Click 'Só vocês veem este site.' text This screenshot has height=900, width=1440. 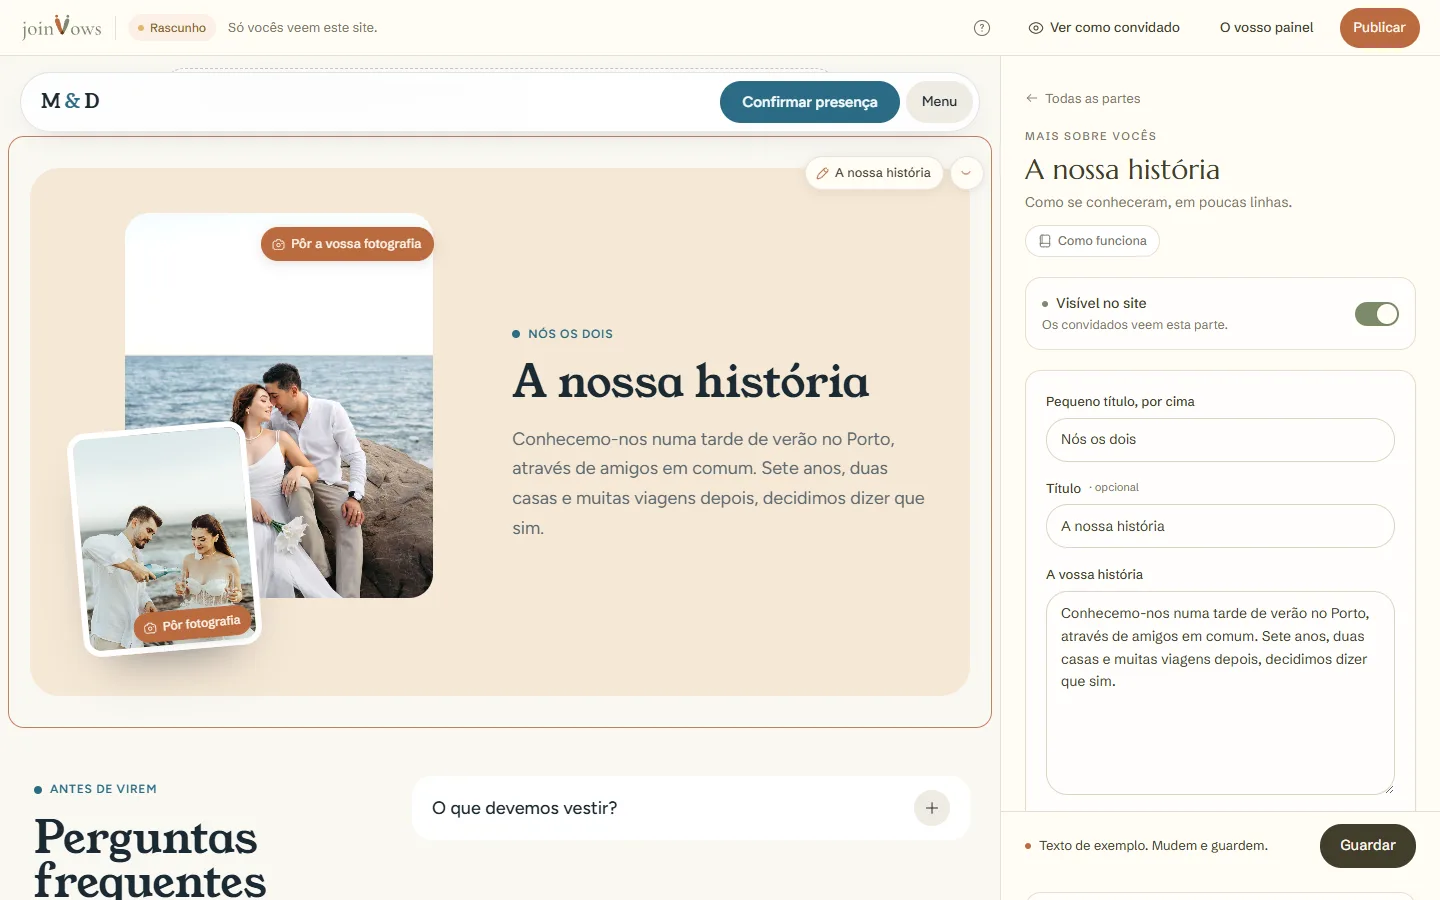(303, 28)
